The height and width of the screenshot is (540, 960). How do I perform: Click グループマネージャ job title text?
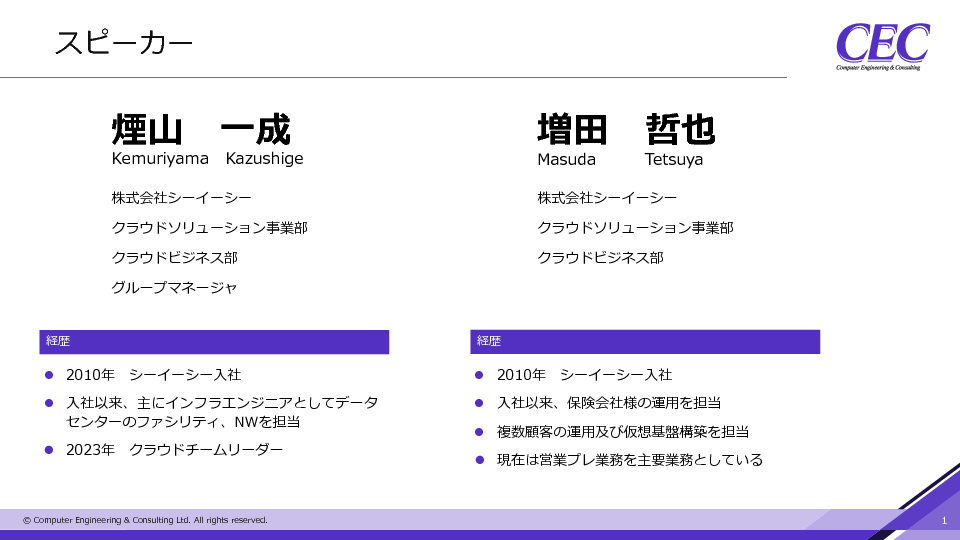point(175,288)
